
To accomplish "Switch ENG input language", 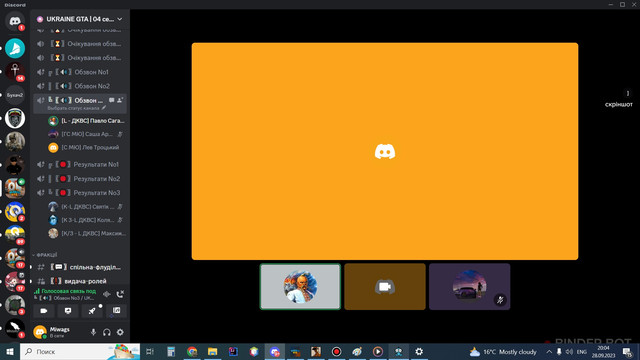I will pos(582,351).
